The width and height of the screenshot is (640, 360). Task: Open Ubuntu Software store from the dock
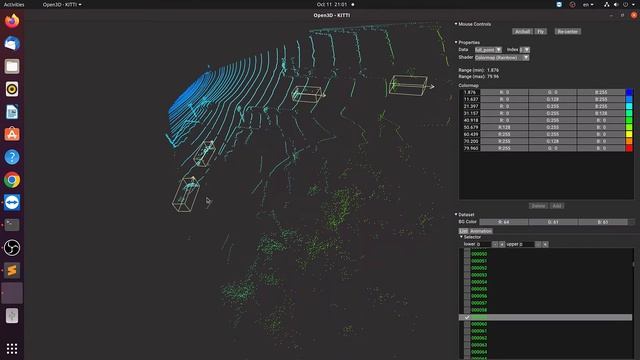12,134
